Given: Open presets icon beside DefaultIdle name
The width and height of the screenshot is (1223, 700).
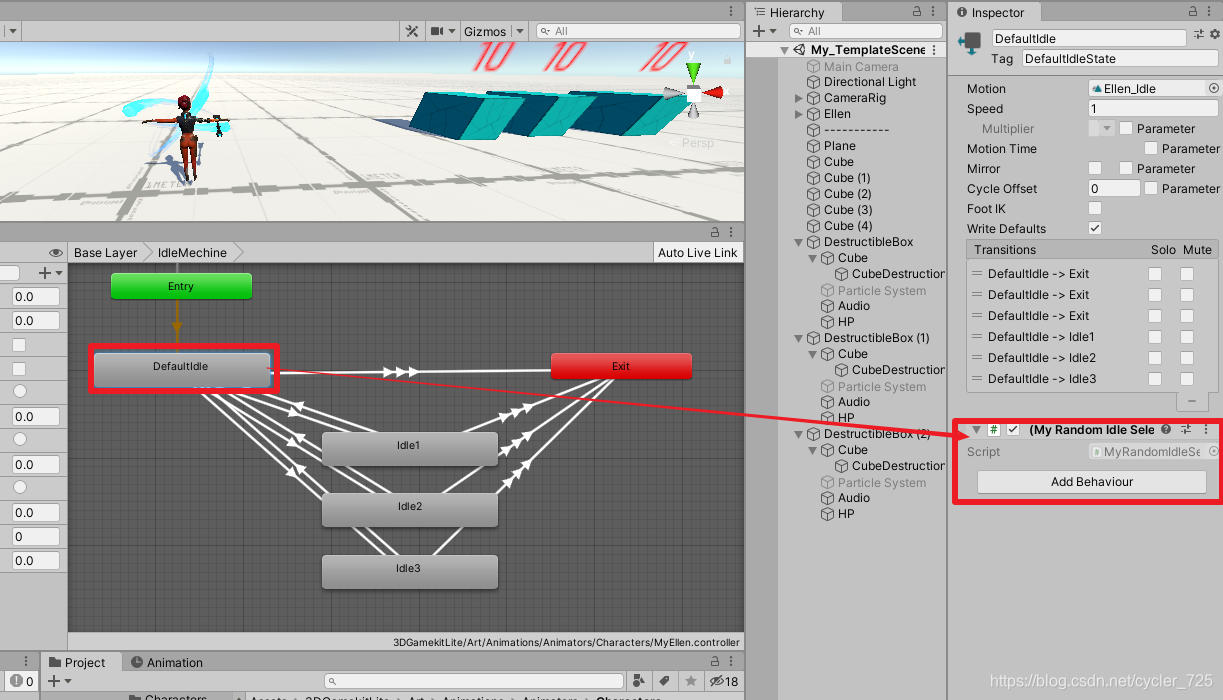Looking at the screenshot, I should coord(1199,36).
